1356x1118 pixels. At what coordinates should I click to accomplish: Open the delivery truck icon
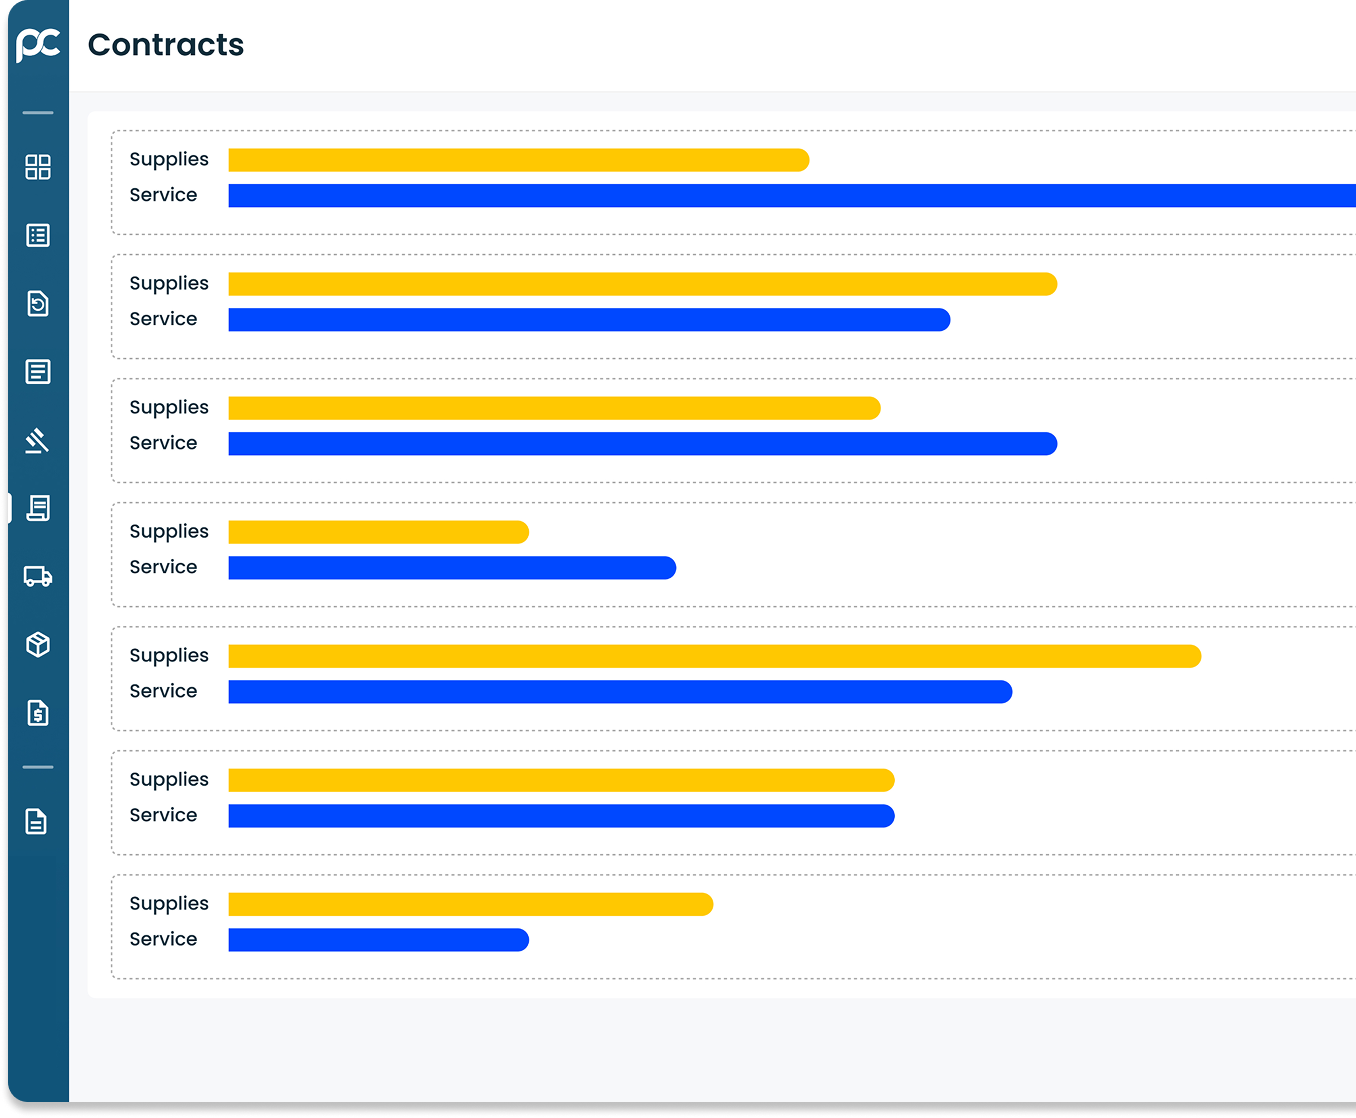tap(38, 576)
